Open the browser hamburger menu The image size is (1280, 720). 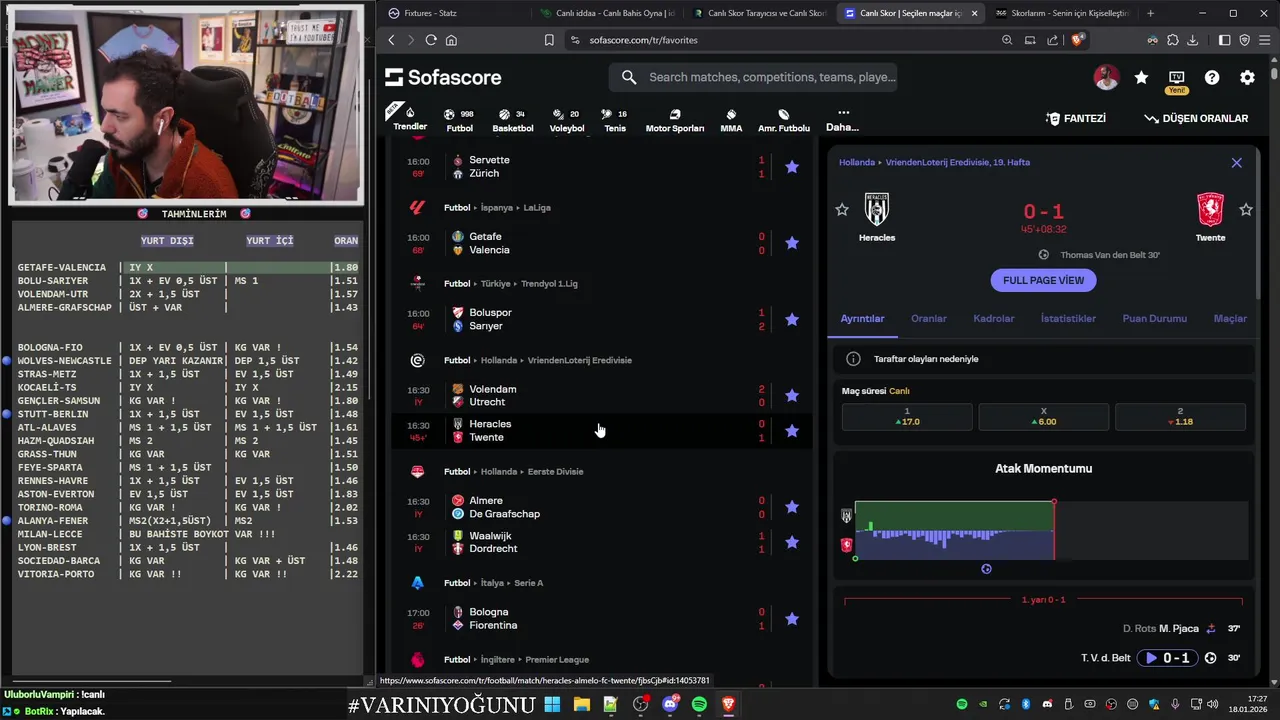pyautogui.click(x=1264, y=40)
